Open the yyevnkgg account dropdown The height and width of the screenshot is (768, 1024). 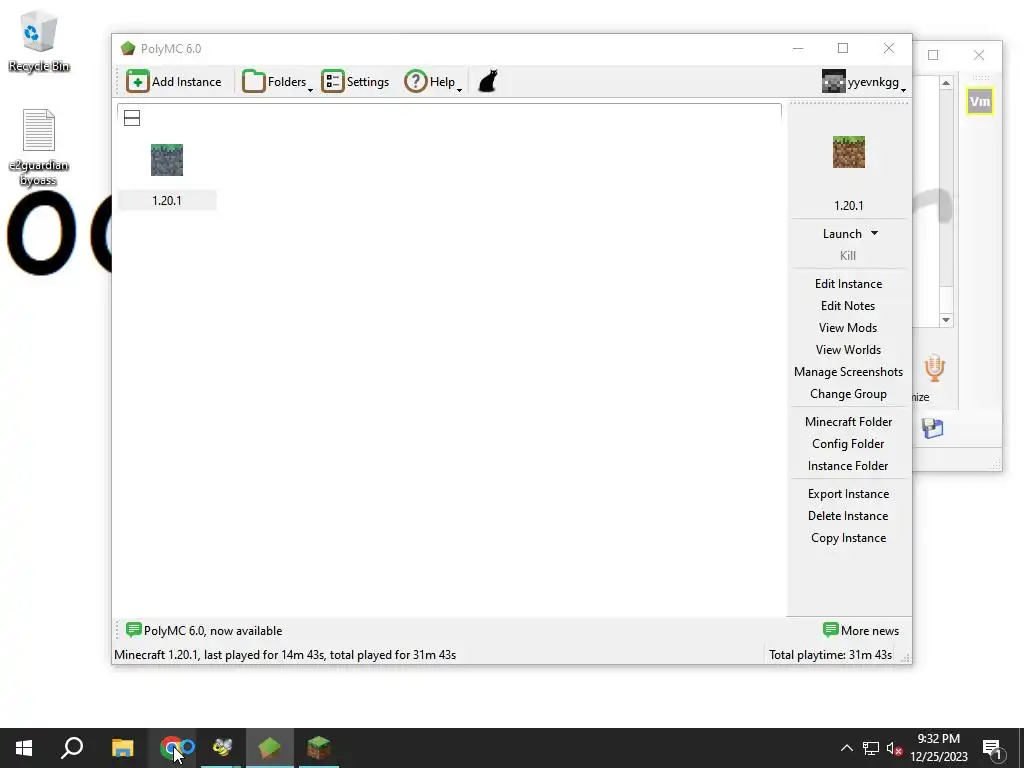[x=864, y=82]
